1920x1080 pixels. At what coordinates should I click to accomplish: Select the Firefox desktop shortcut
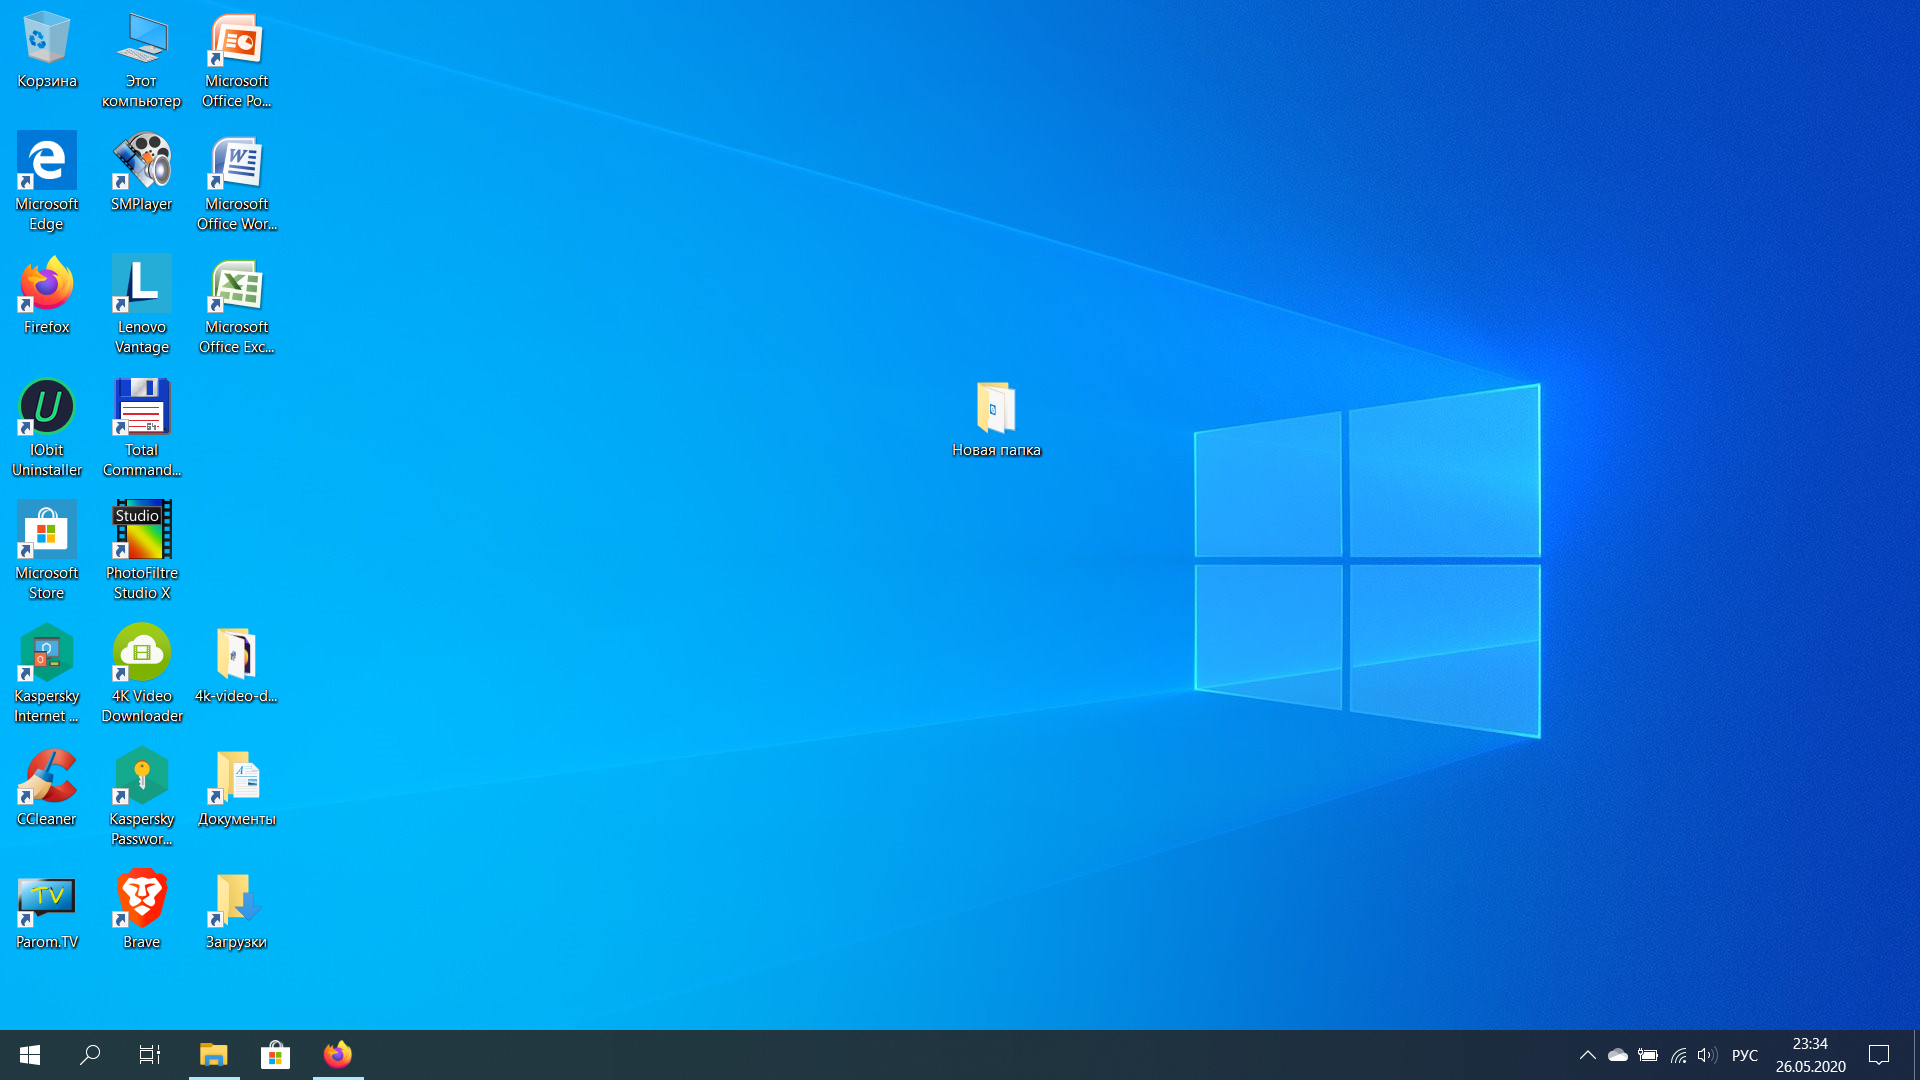point(46,296)
